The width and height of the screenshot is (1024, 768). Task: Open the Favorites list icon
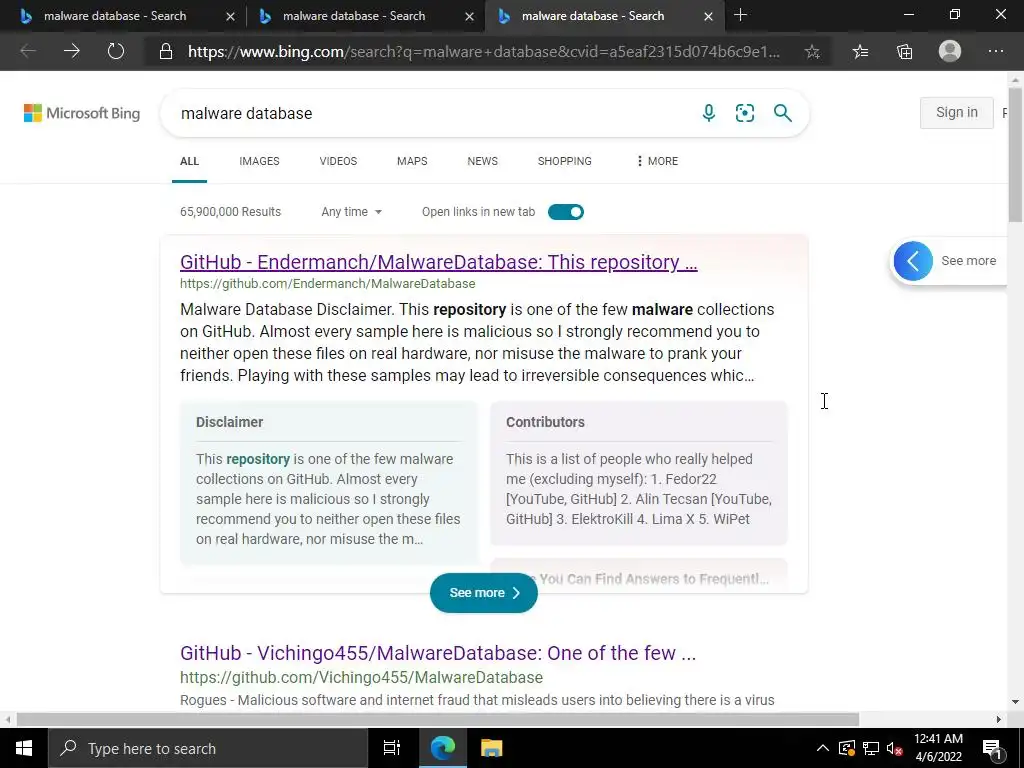tap(860, 52)
